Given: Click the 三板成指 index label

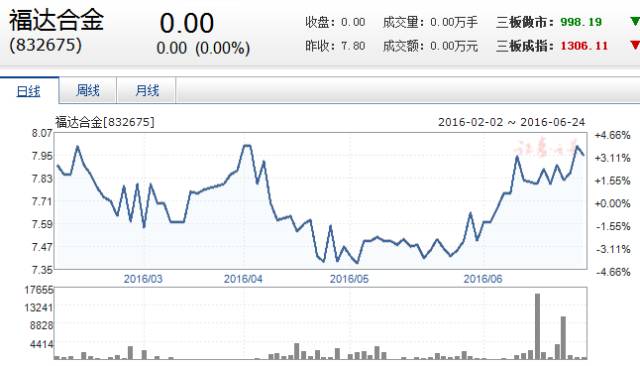Looking at the screenshot, I should point(524,46).
